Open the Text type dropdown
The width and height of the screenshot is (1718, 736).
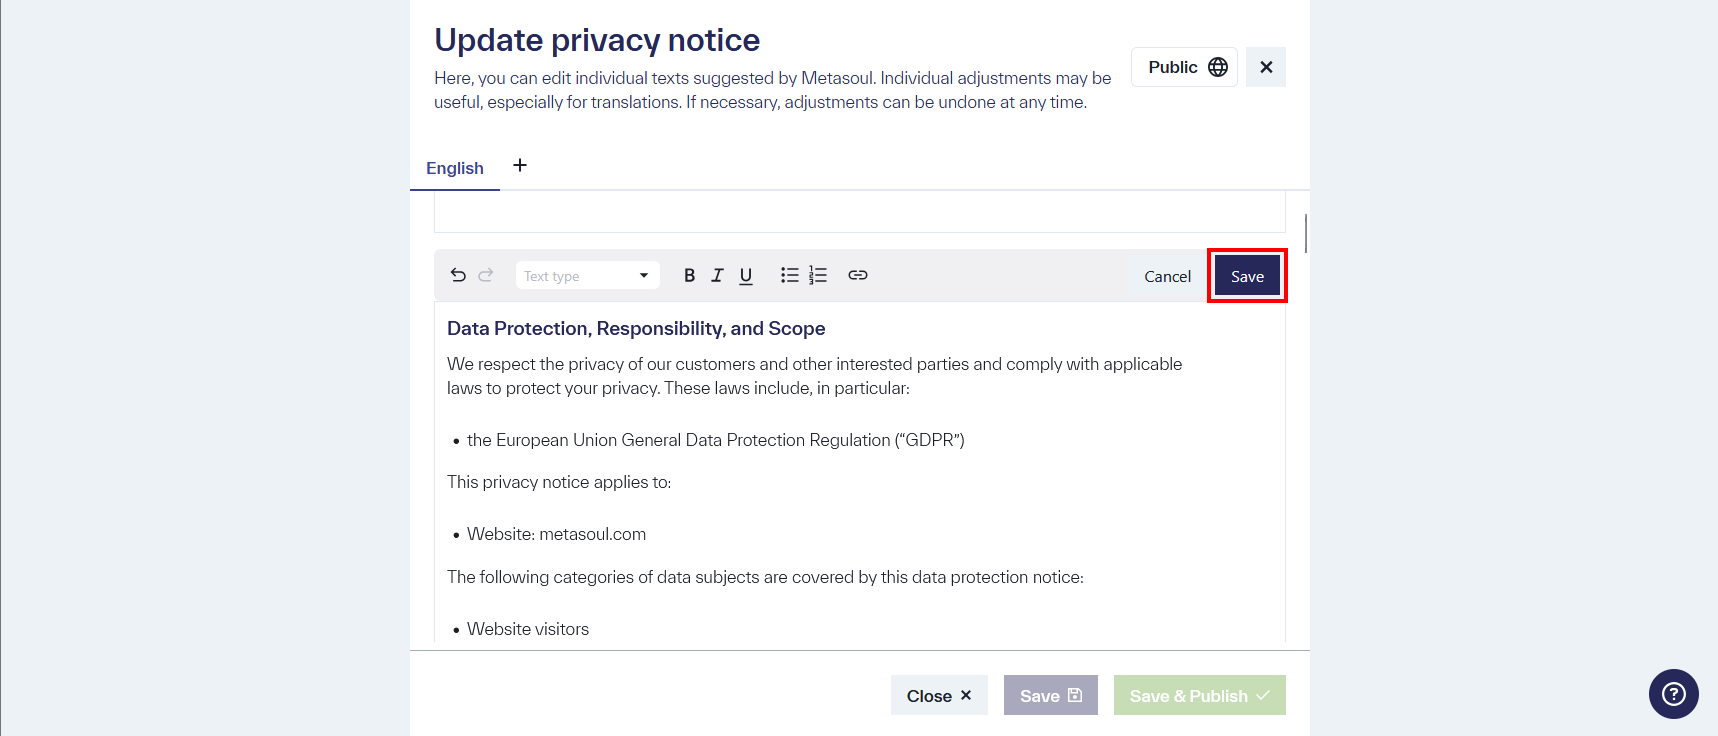(x=587, y=276)
